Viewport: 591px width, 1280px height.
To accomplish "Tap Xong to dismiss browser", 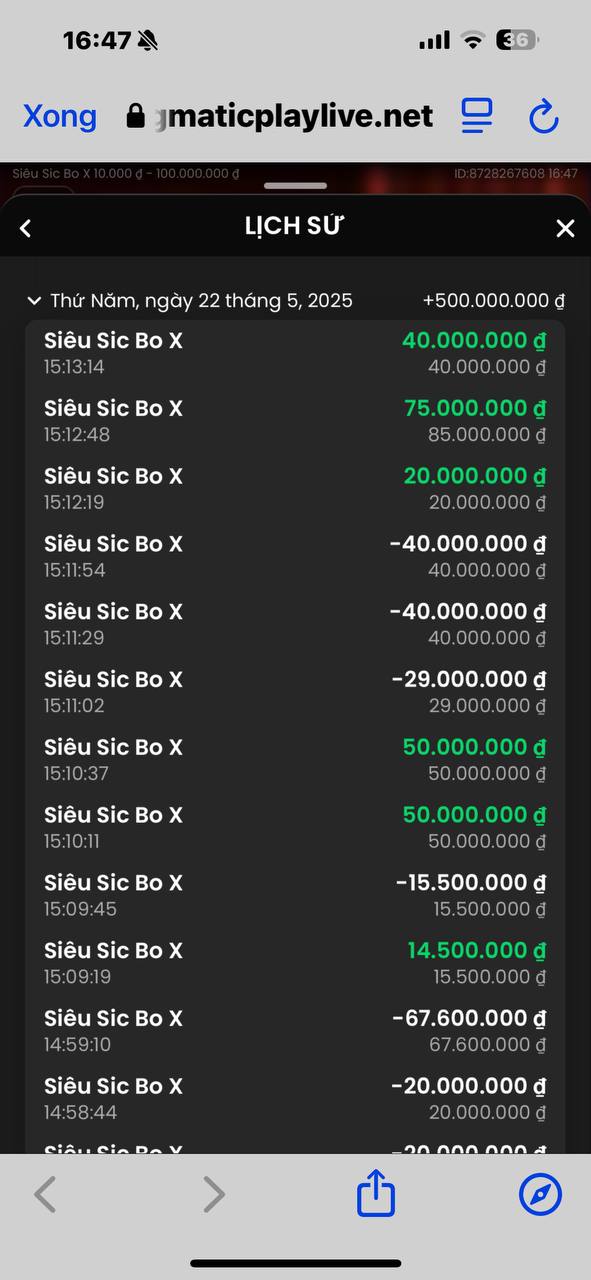I will pos(60,116).
